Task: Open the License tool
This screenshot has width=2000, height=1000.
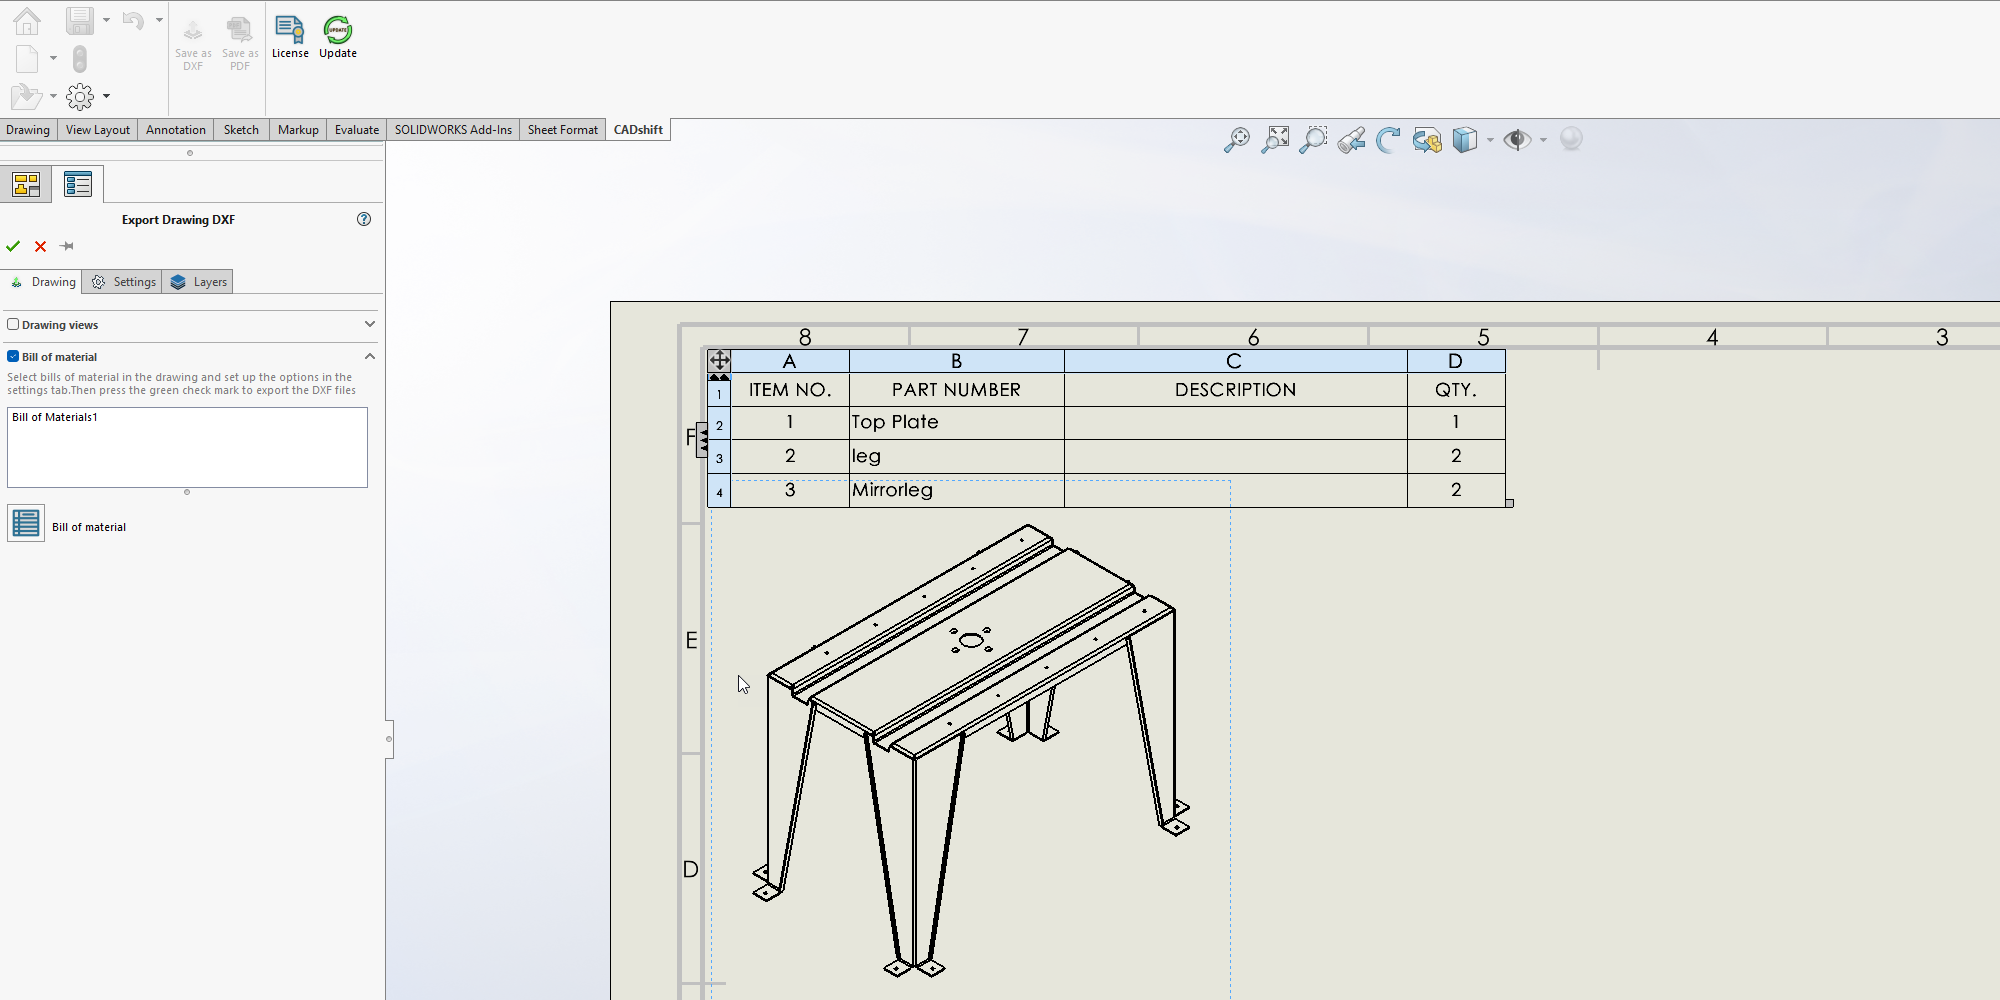Action: click(290, 37)
